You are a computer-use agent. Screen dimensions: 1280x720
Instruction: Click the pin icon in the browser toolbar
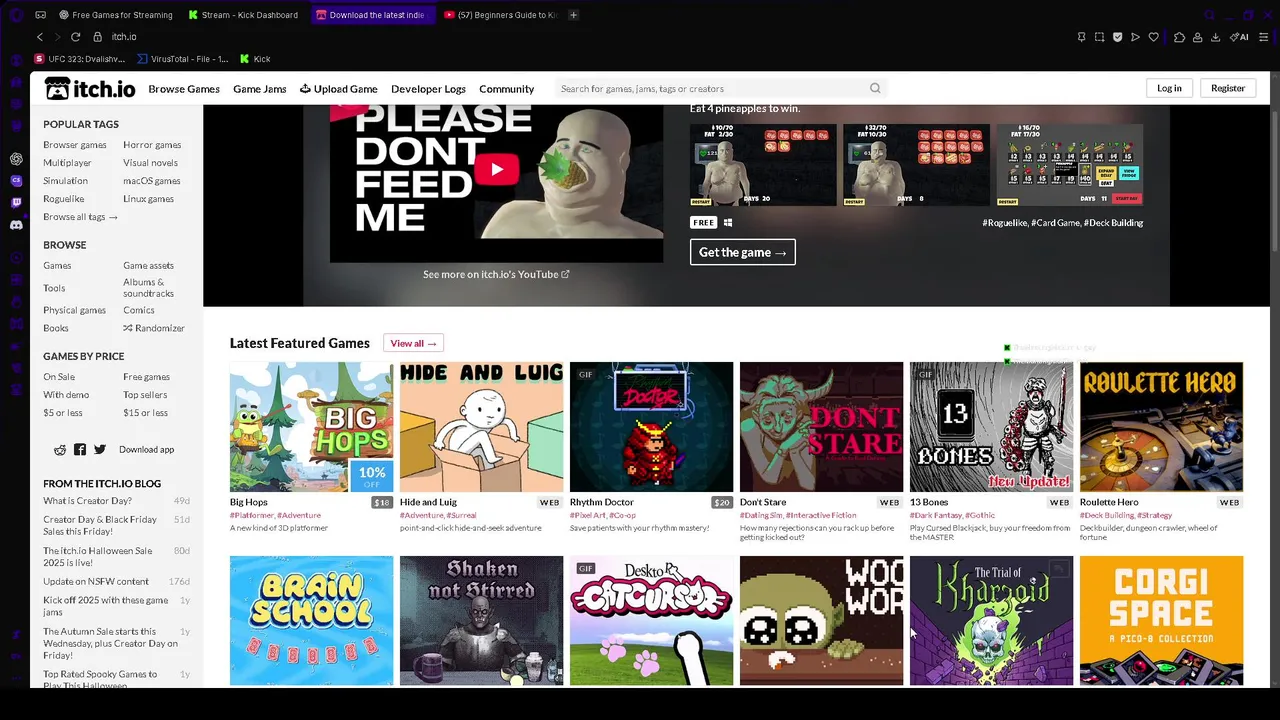[1082, 37]
